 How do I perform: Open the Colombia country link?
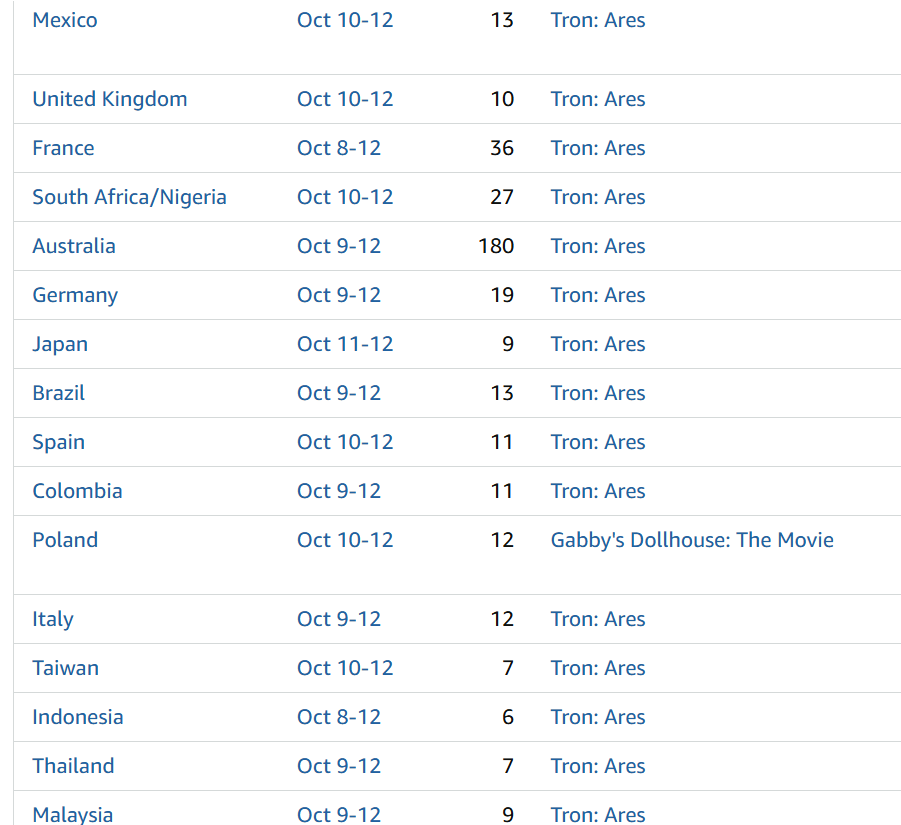click(x=77, y=491)
